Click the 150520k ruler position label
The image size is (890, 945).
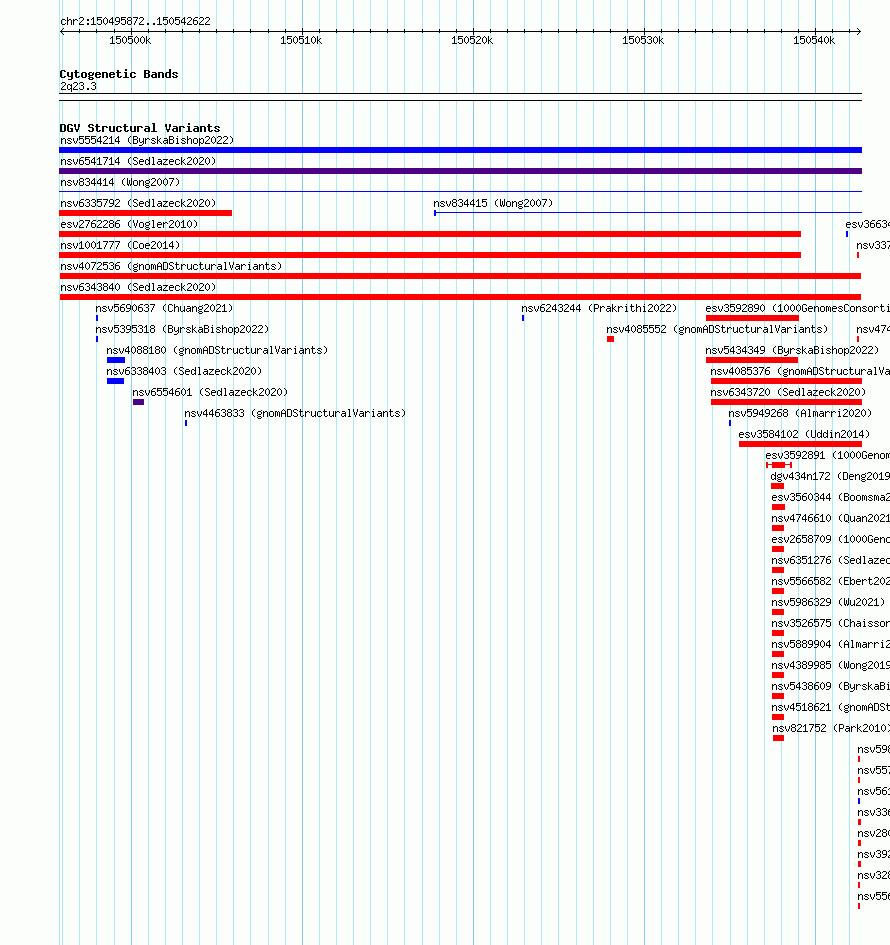pos(472,40)
